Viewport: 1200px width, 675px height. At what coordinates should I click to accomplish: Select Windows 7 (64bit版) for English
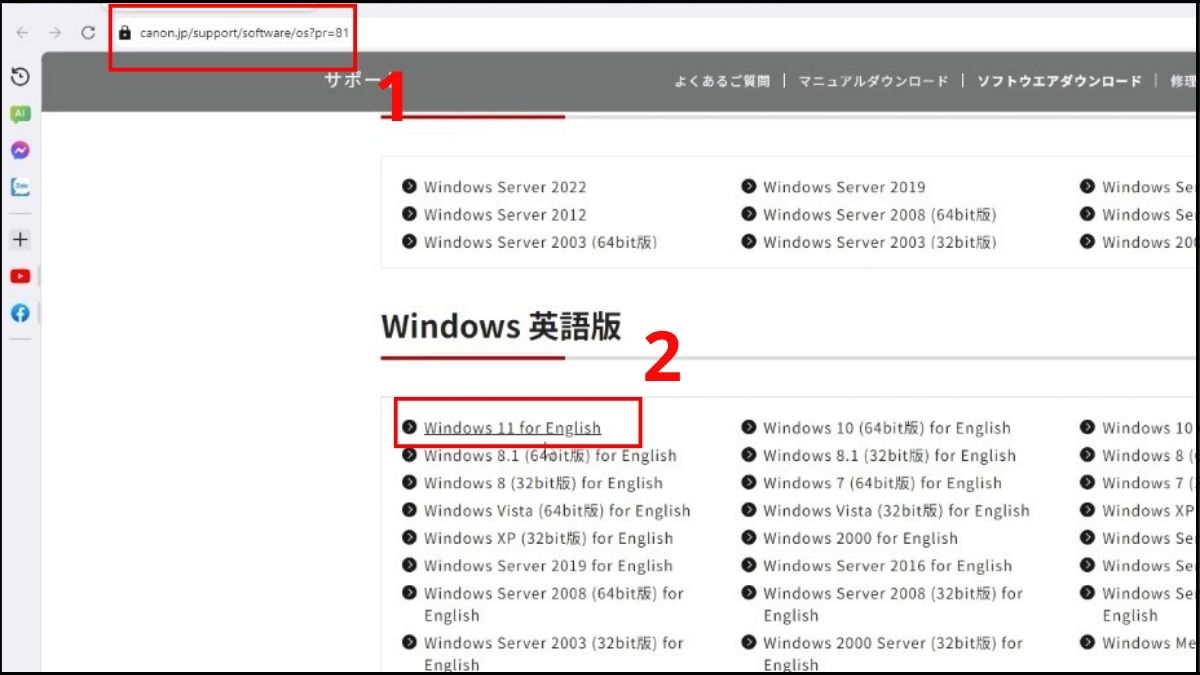coord(882,483)
